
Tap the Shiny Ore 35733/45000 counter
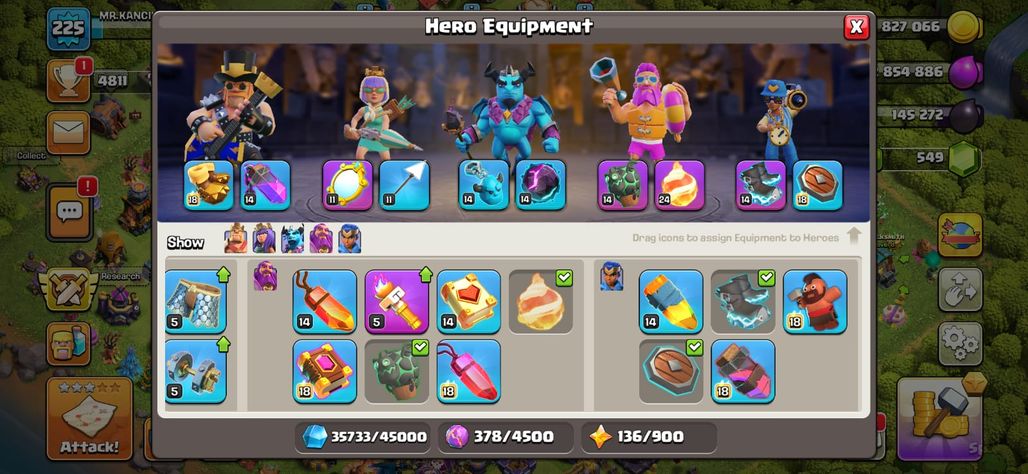[363, 437]
